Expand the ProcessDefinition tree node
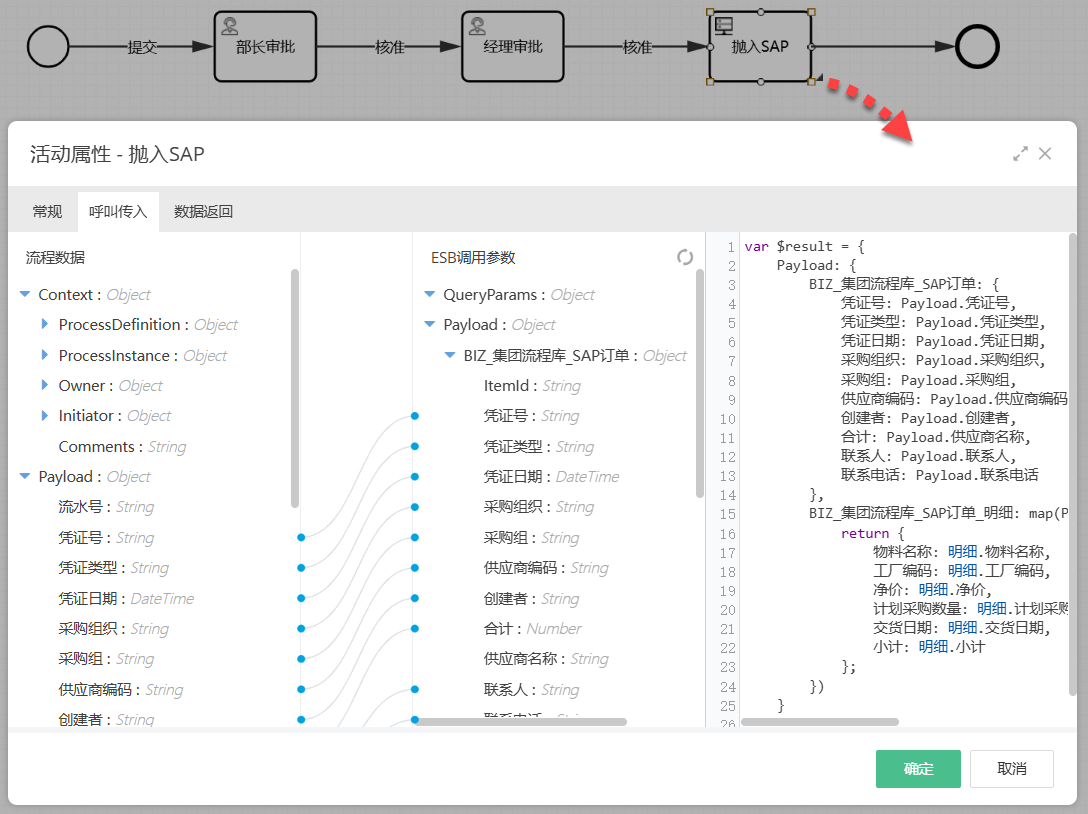This screenshot has height=814, width=1088. click(x=45, y=325)
